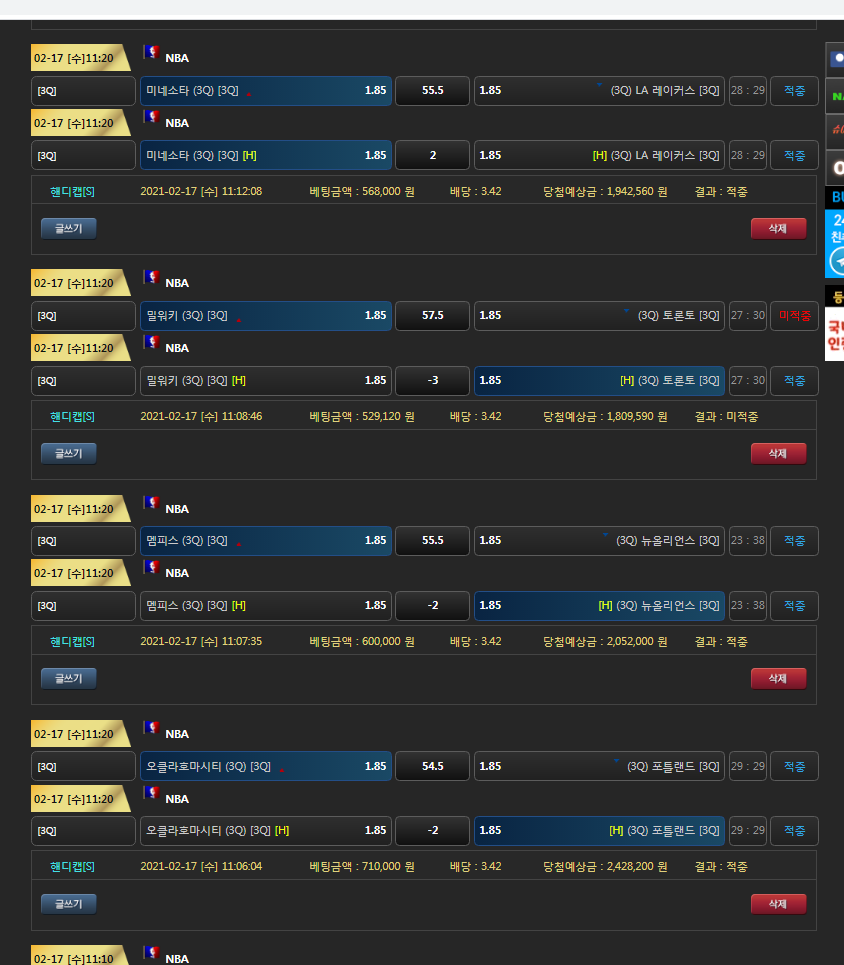
Task: Click the gold 02-17 11:10 date tag at bottom
Action: 78,957
